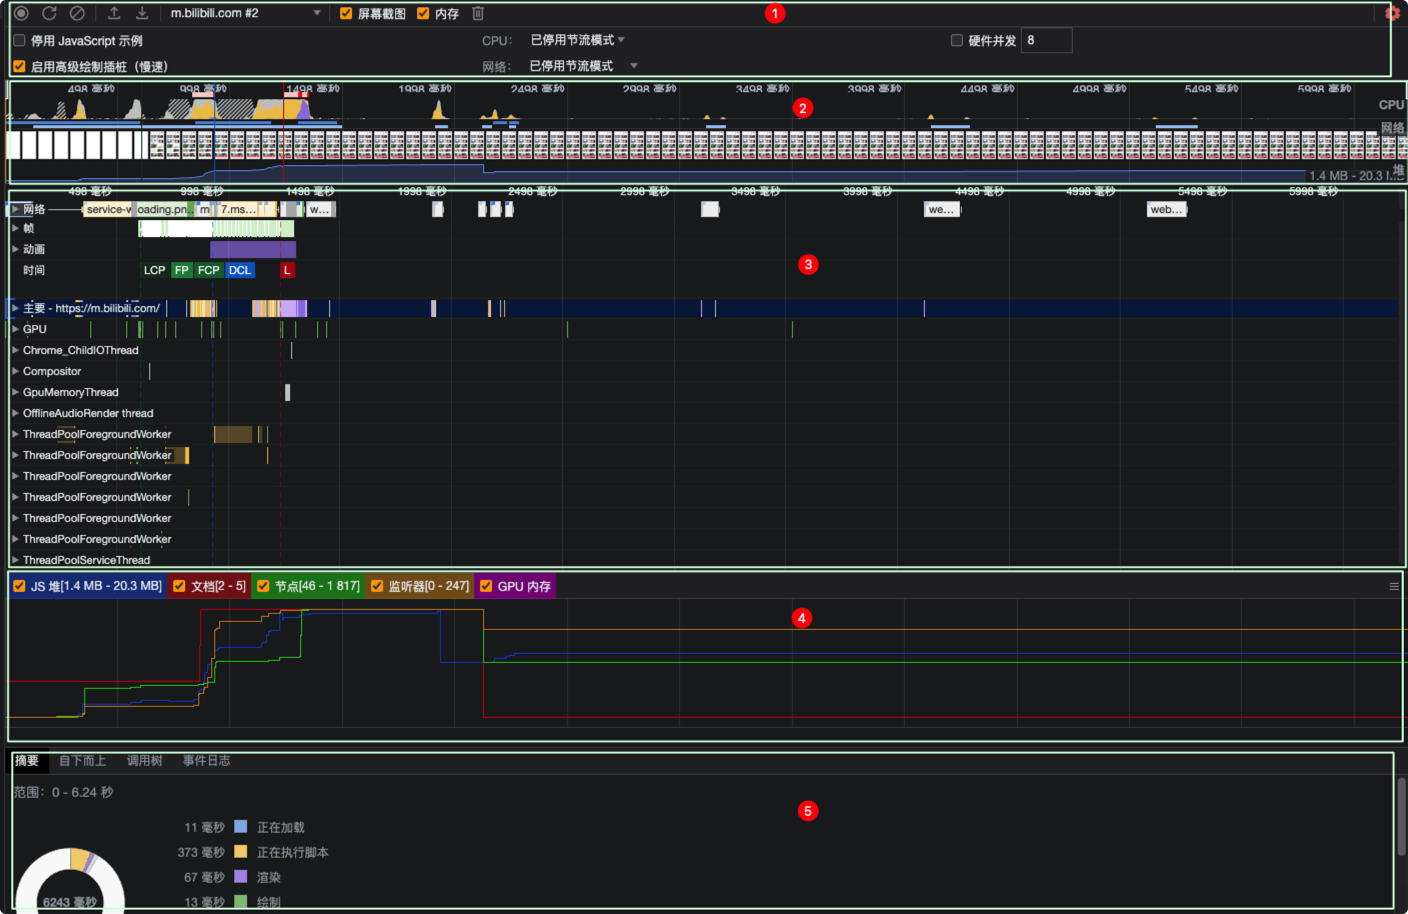Select the FP timing marker
Image resolution: width=1408 pixels, height=914 pixels.
(x=181, y=270)
